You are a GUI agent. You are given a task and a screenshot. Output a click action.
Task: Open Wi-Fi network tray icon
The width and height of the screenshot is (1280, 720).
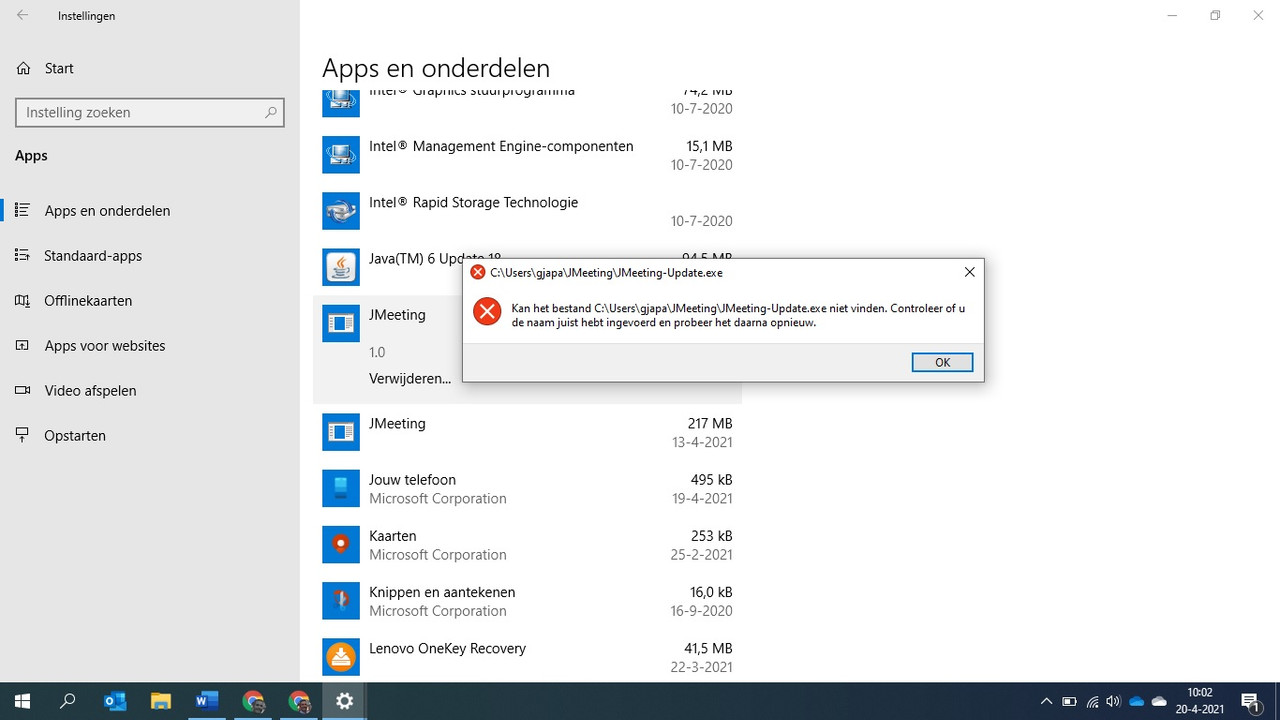coord(1092,702)
